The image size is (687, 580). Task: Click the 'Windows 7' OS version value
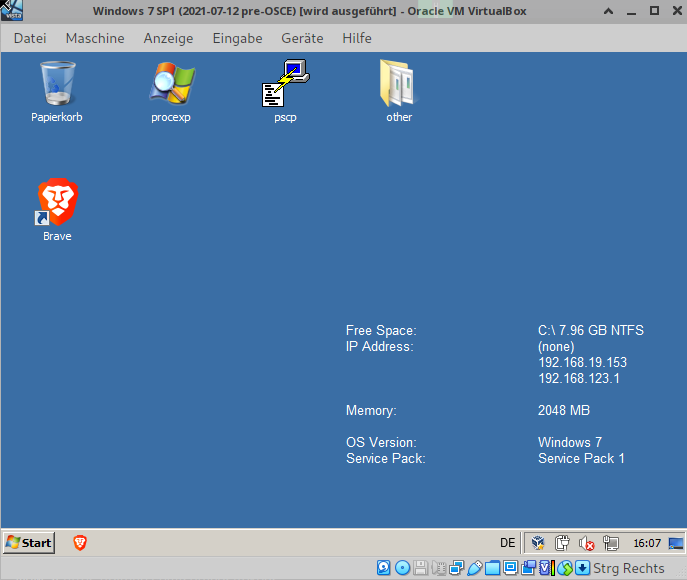[570, 442]
